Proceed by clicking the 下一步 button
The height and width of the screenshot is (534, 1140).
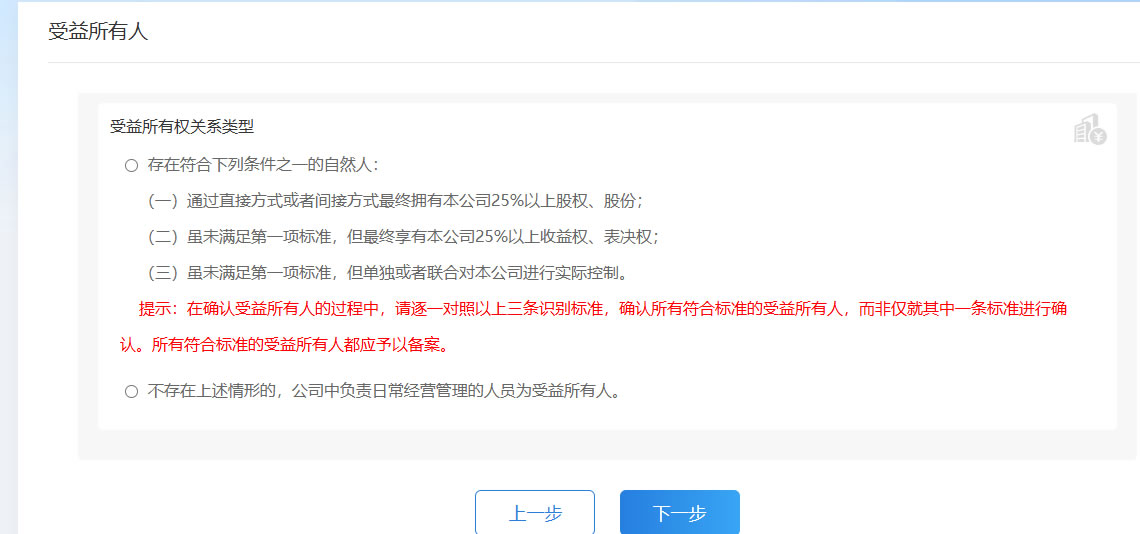[680, 513]
